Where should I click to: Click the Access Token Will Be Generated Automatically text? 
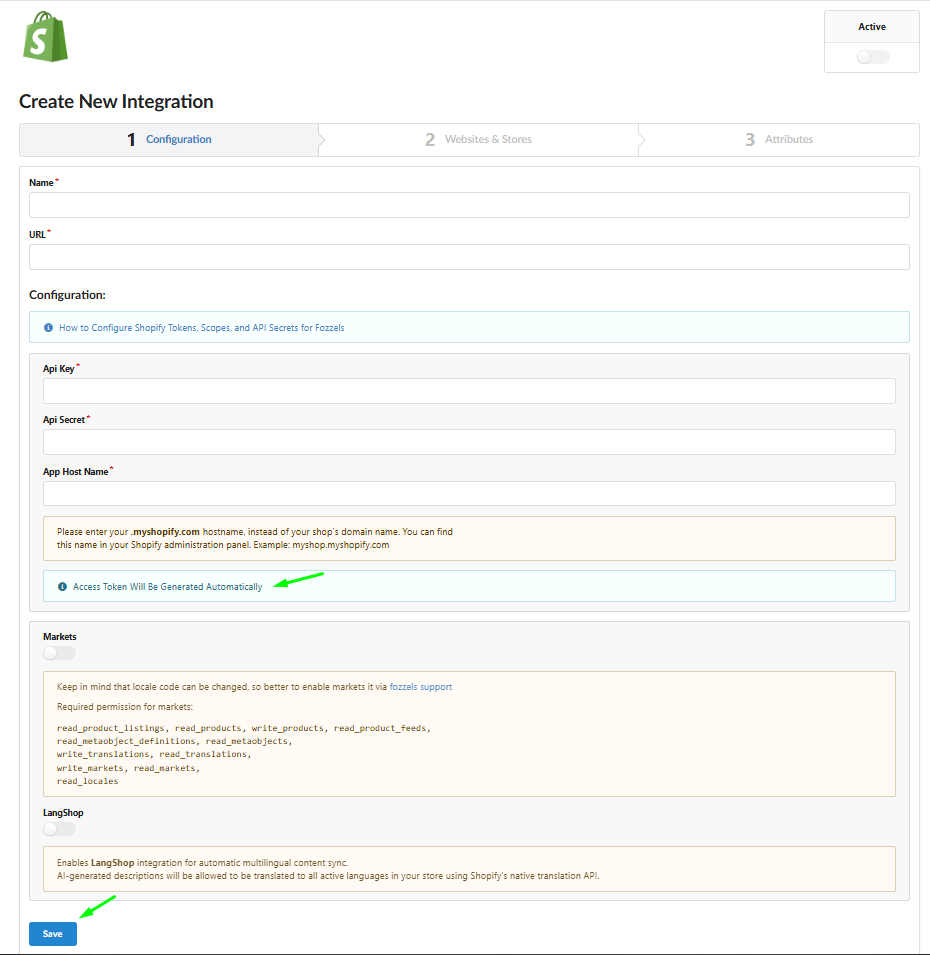point(167,587)
